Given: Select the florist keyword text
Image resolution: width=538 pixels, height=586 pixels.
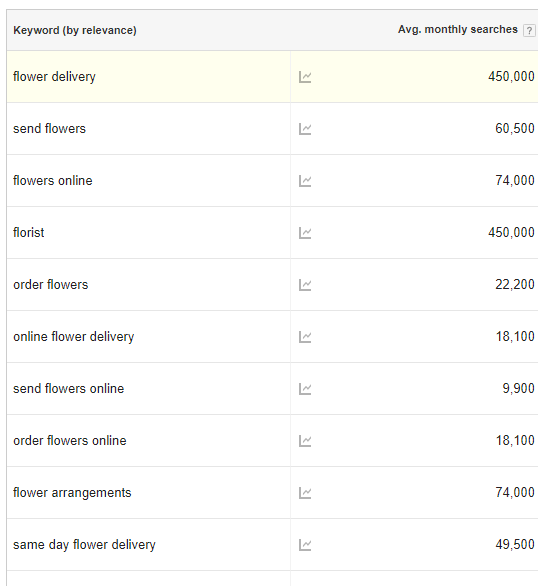Looking at the screenshot, I should (x=28, y=232).
